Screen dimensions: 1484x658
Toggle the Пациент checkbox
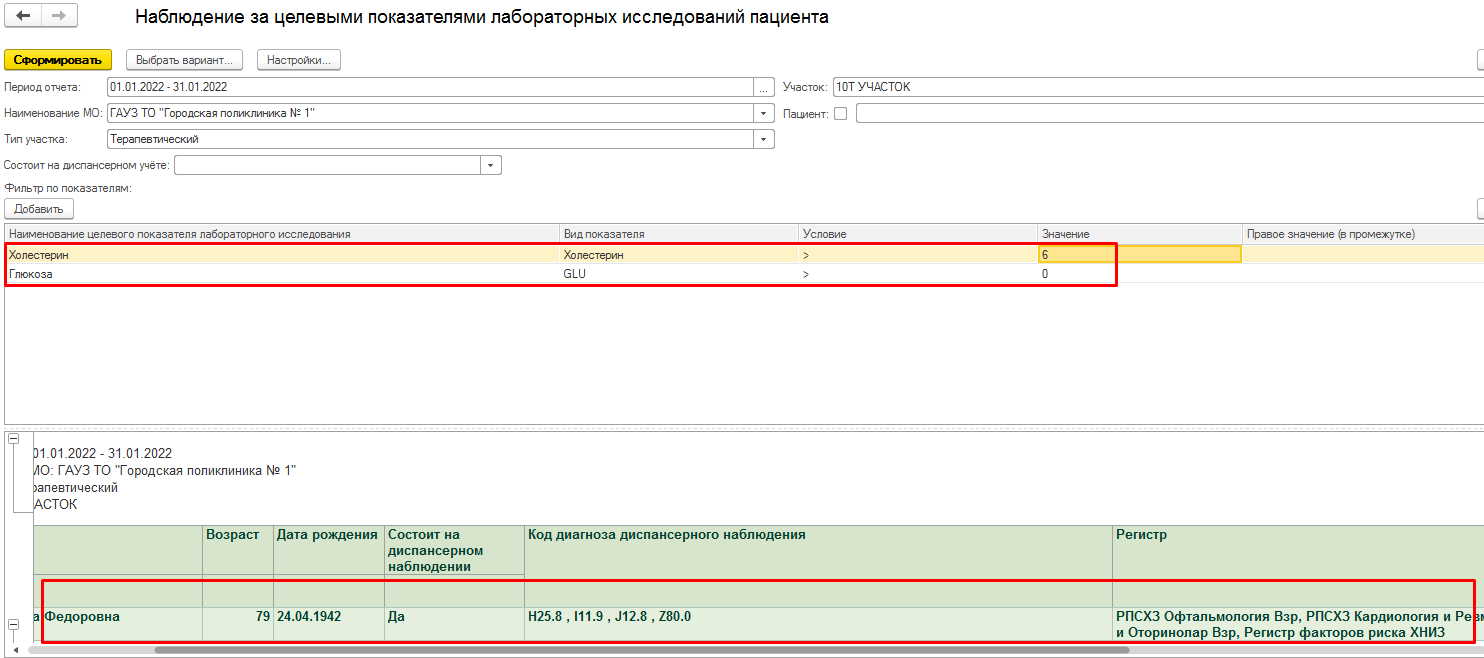(x=840, y=113)
